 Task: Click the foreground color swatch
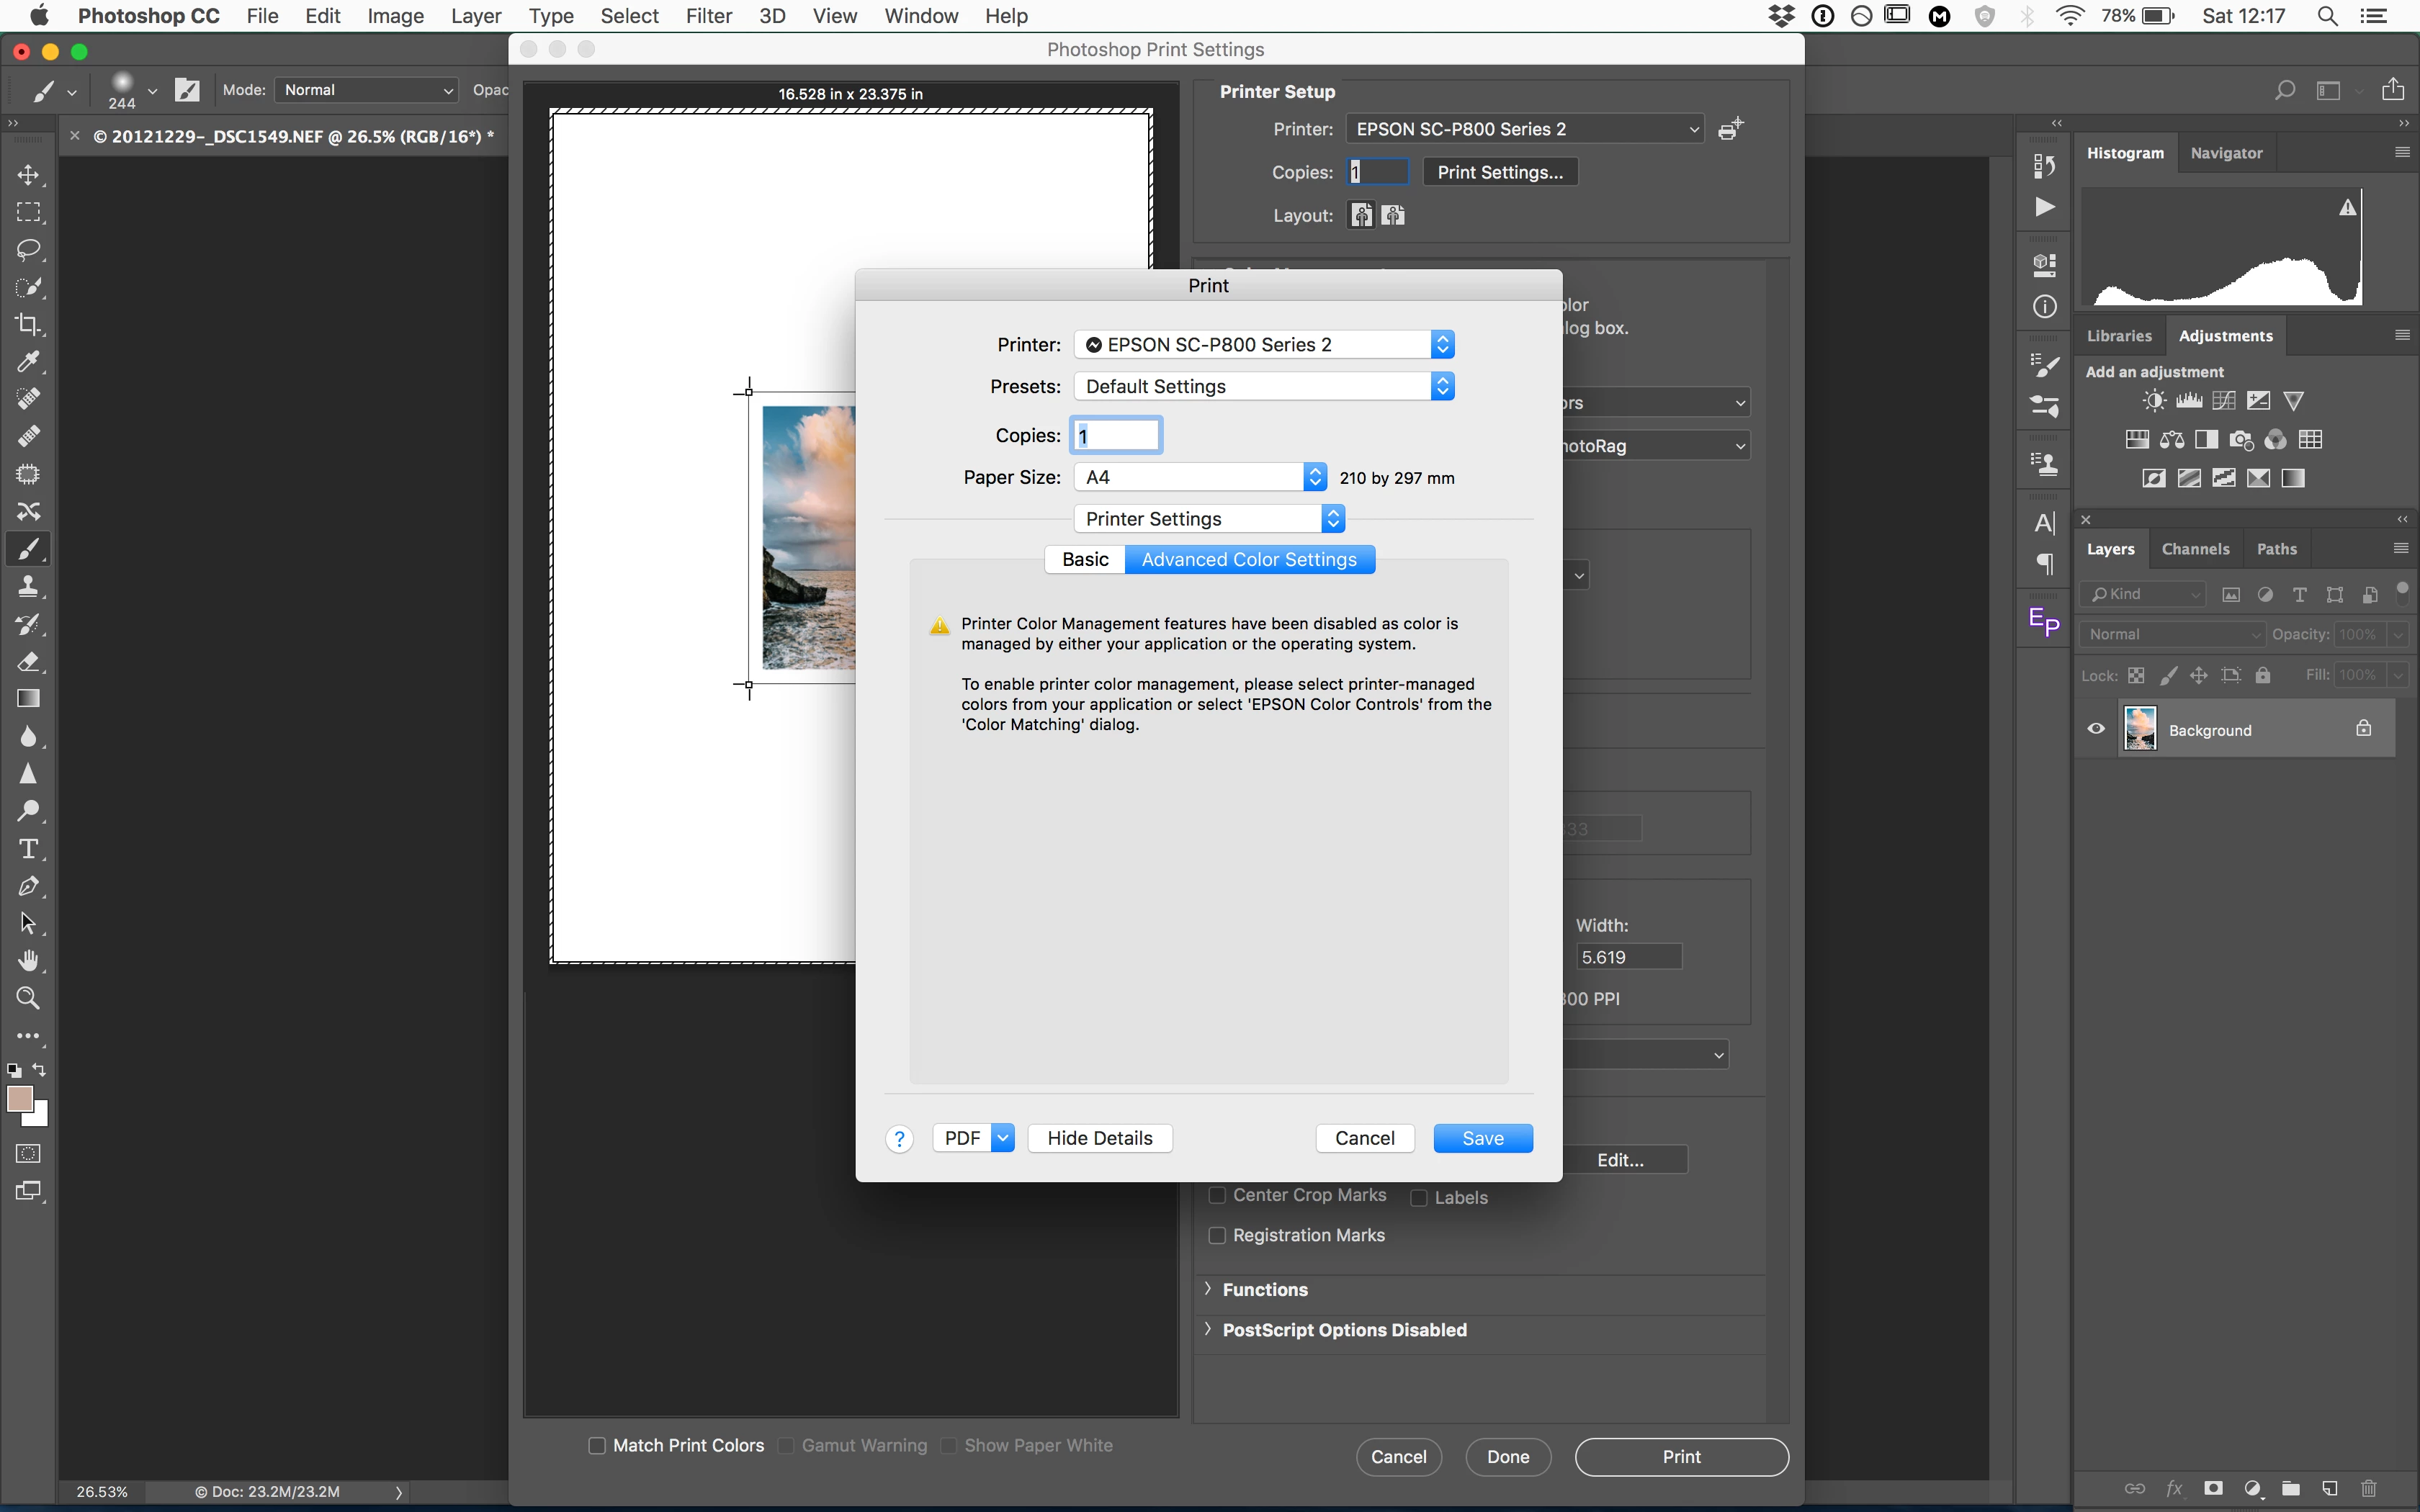pos(19,1099)
